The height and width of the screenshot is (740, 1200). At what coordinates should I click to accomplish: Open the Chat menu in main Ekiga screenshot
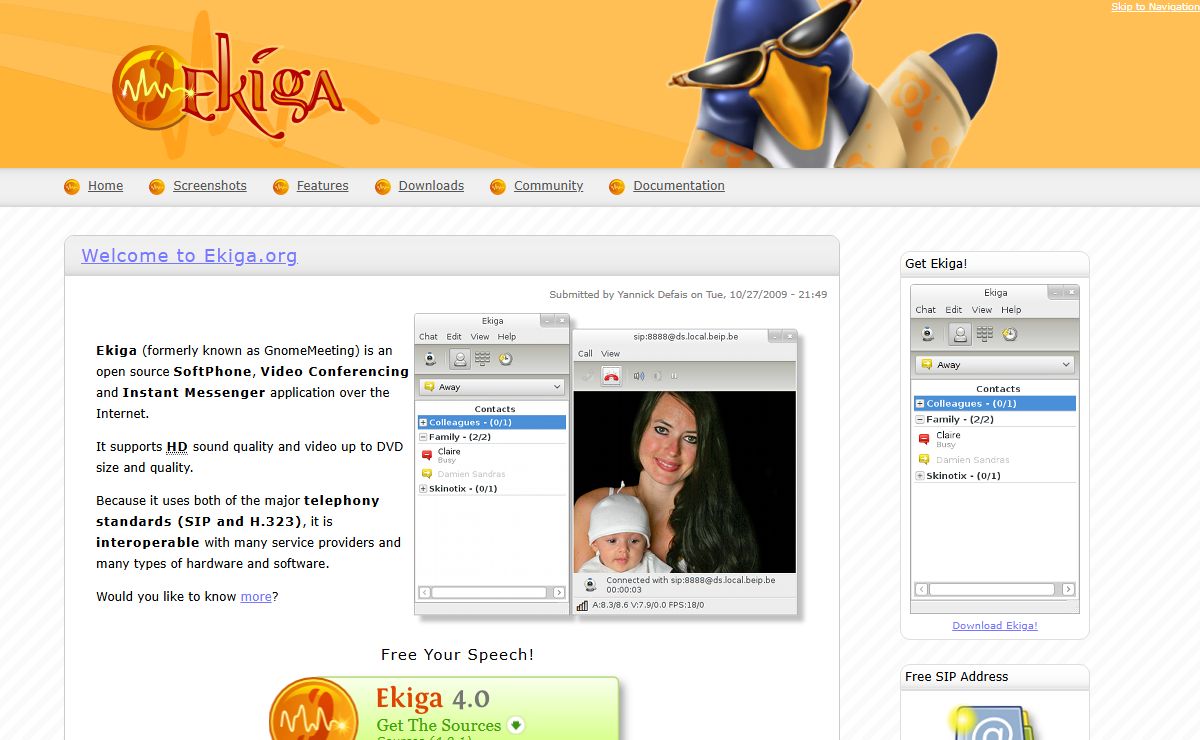point(428,337)
